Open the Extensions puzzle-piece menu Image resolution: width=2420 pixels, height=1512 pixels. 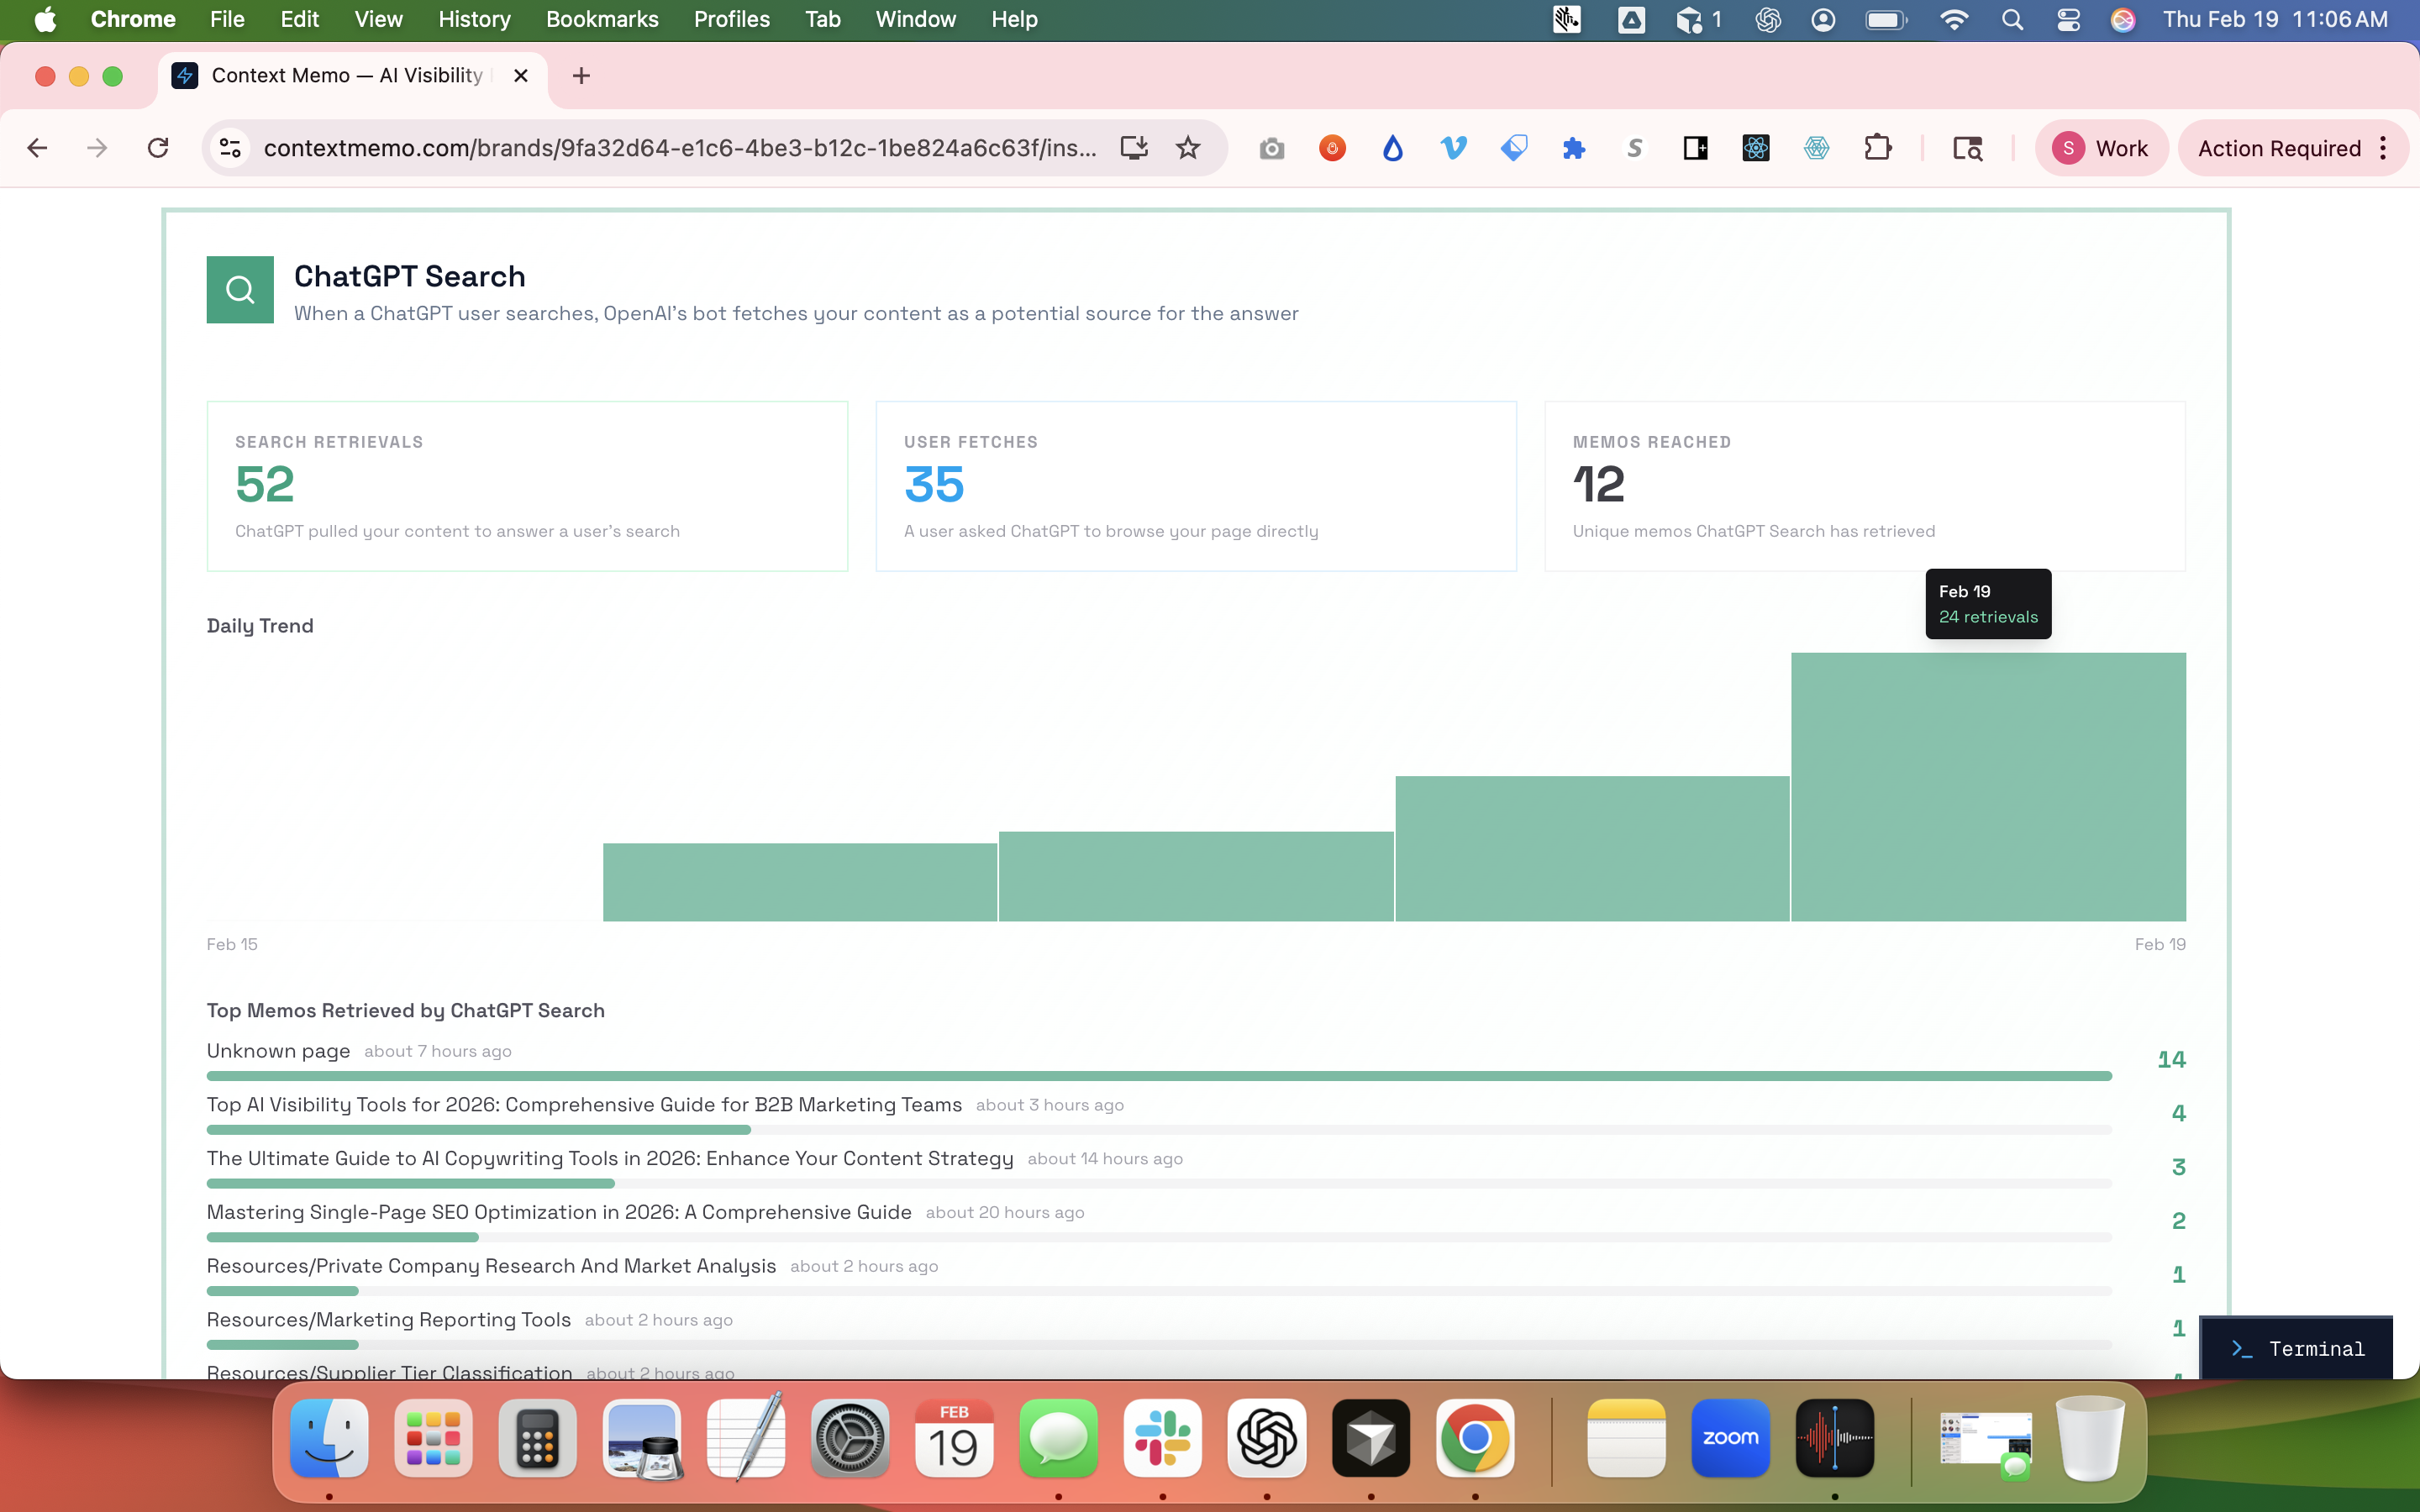[1878, 147]
